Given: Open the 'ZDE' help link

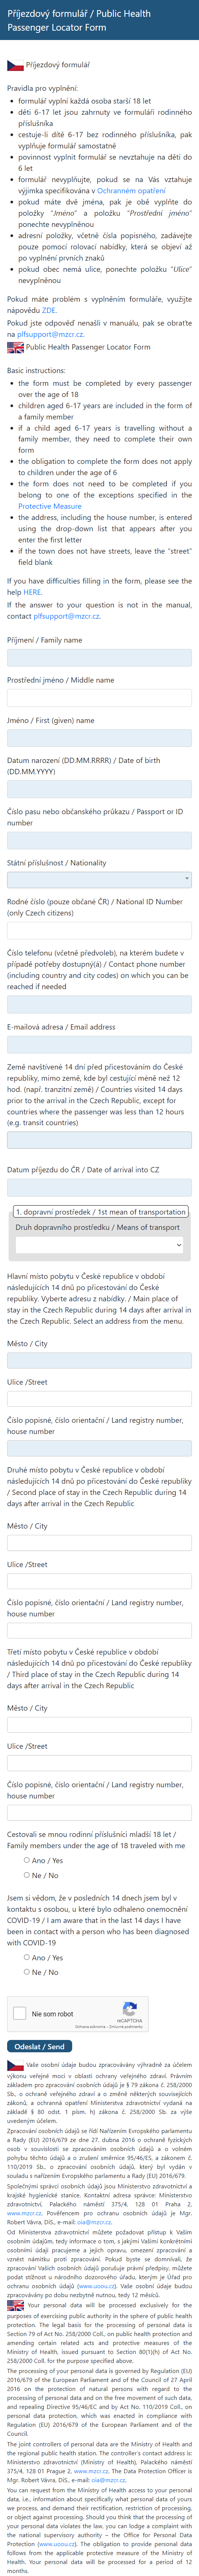Looking at the screenshot, I should 49,310.
